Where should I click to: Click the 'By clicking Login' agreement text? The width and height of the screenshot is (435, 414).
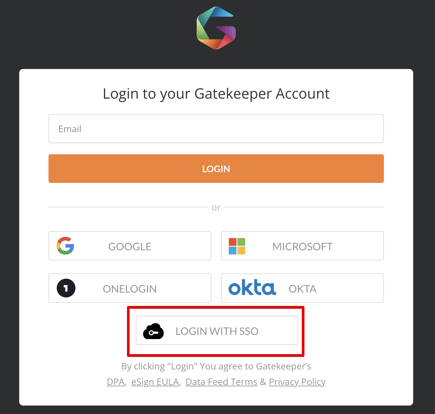pos(216,366)
